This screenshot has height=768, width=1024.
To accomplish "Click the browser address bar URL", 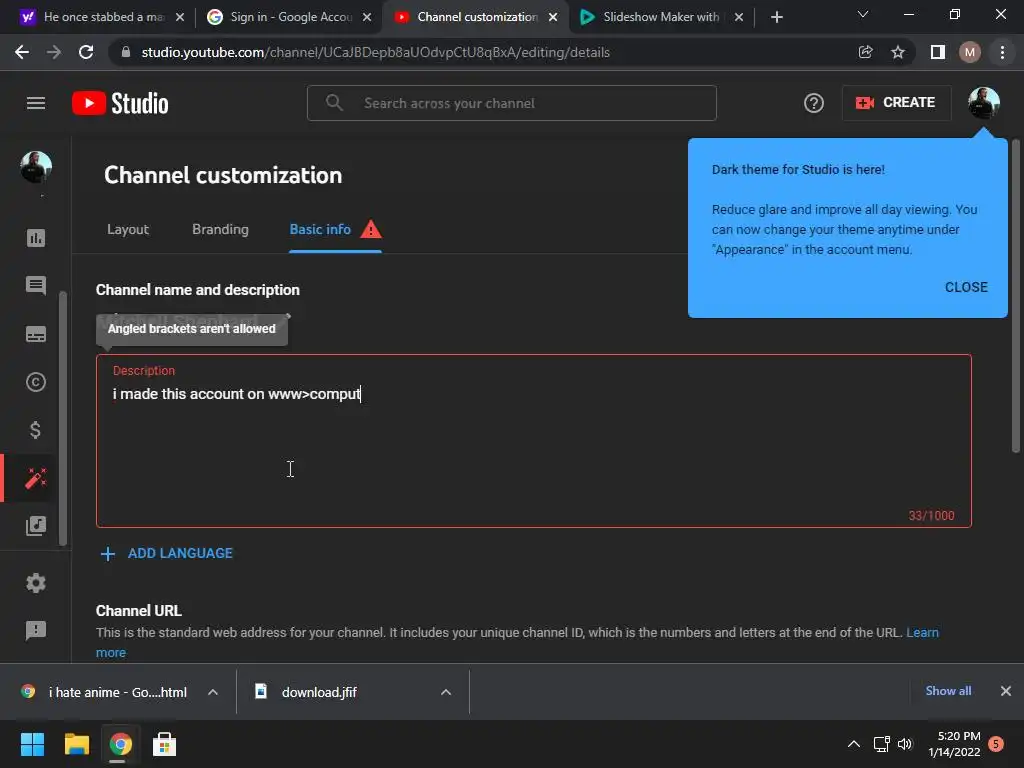I will (376, 52).
